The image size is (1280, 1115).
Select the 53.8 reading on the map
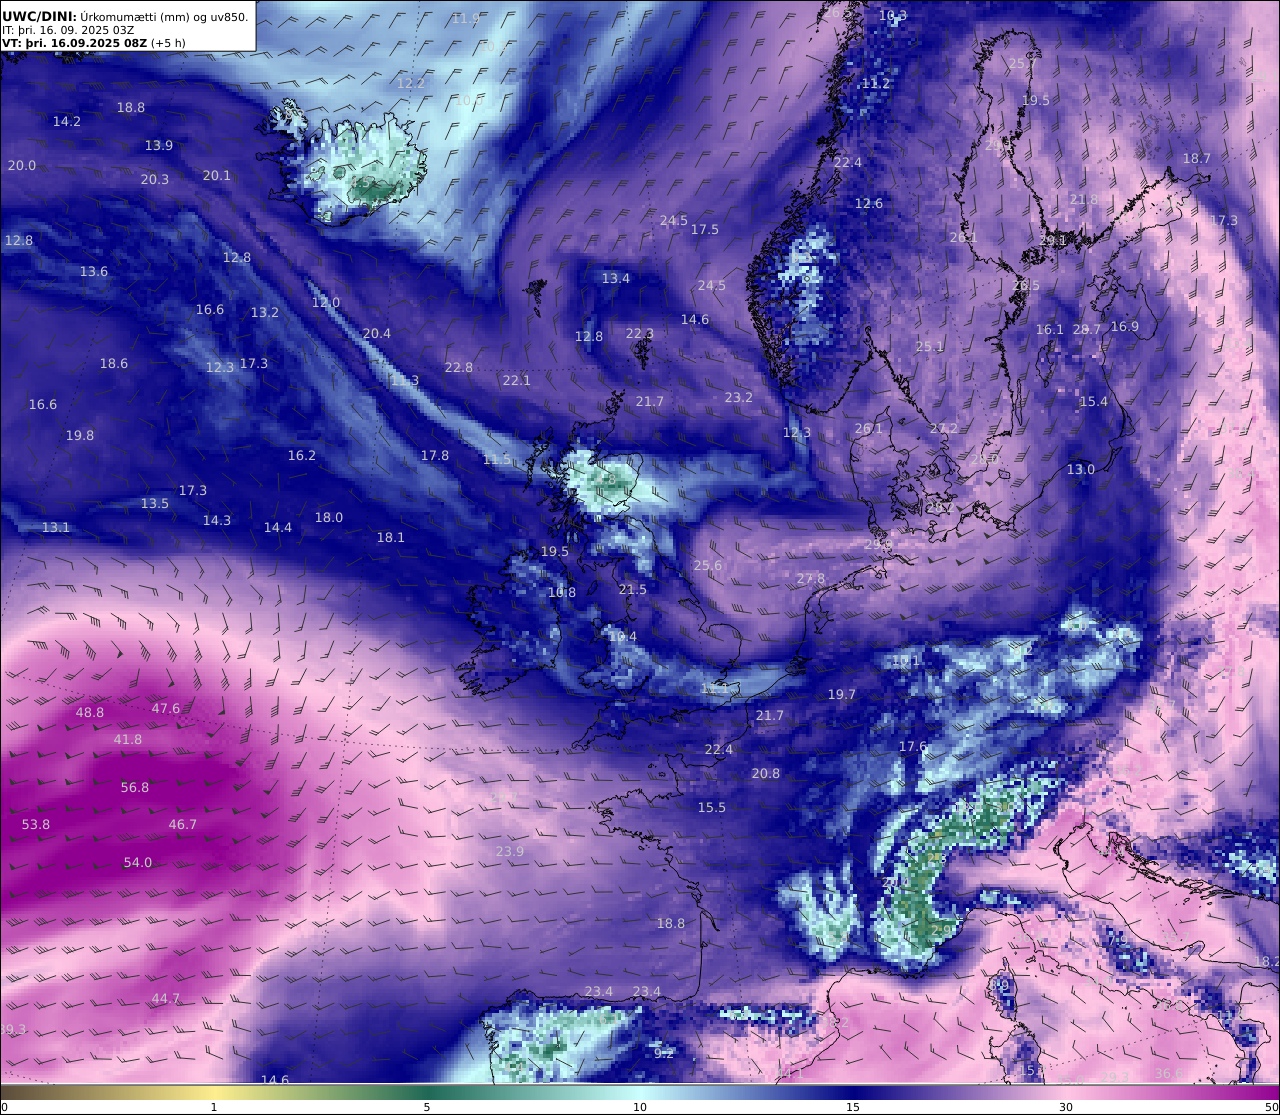[x=36, y=825]
